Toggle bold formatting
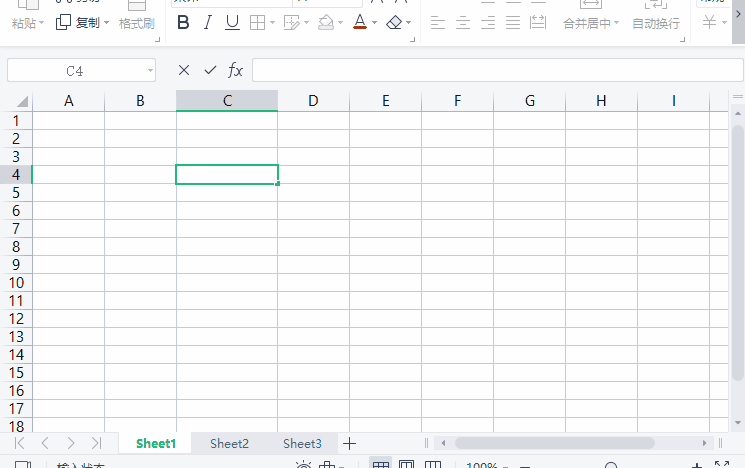 pos(183,22)
